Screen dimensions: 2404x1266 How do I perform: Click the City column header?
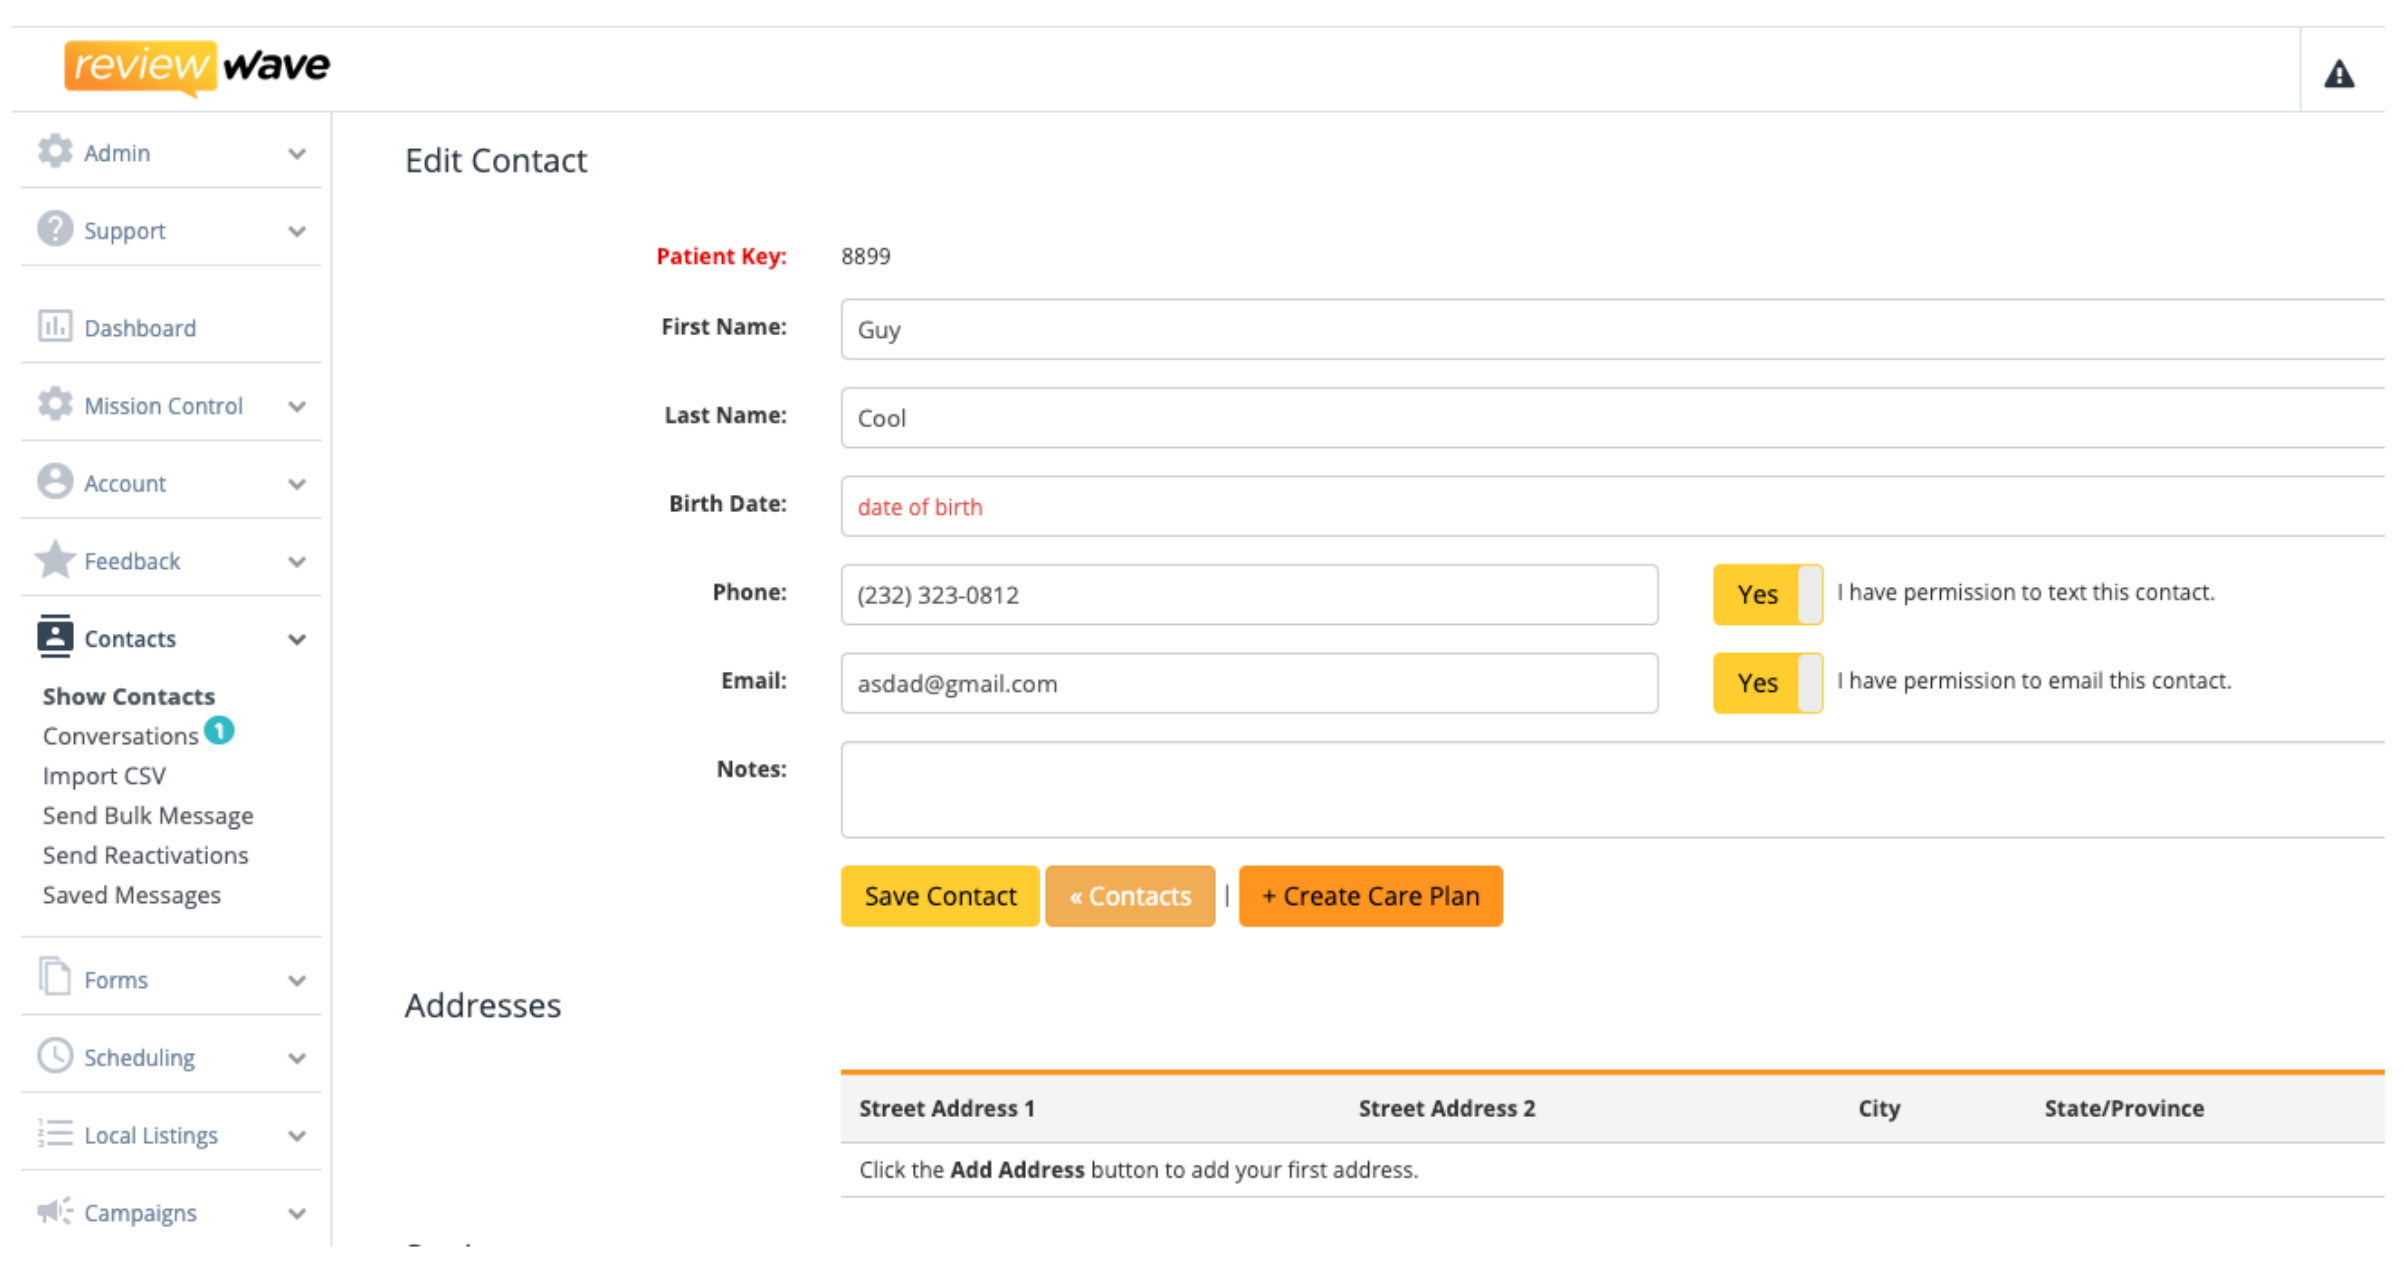pos(1879,1108)
